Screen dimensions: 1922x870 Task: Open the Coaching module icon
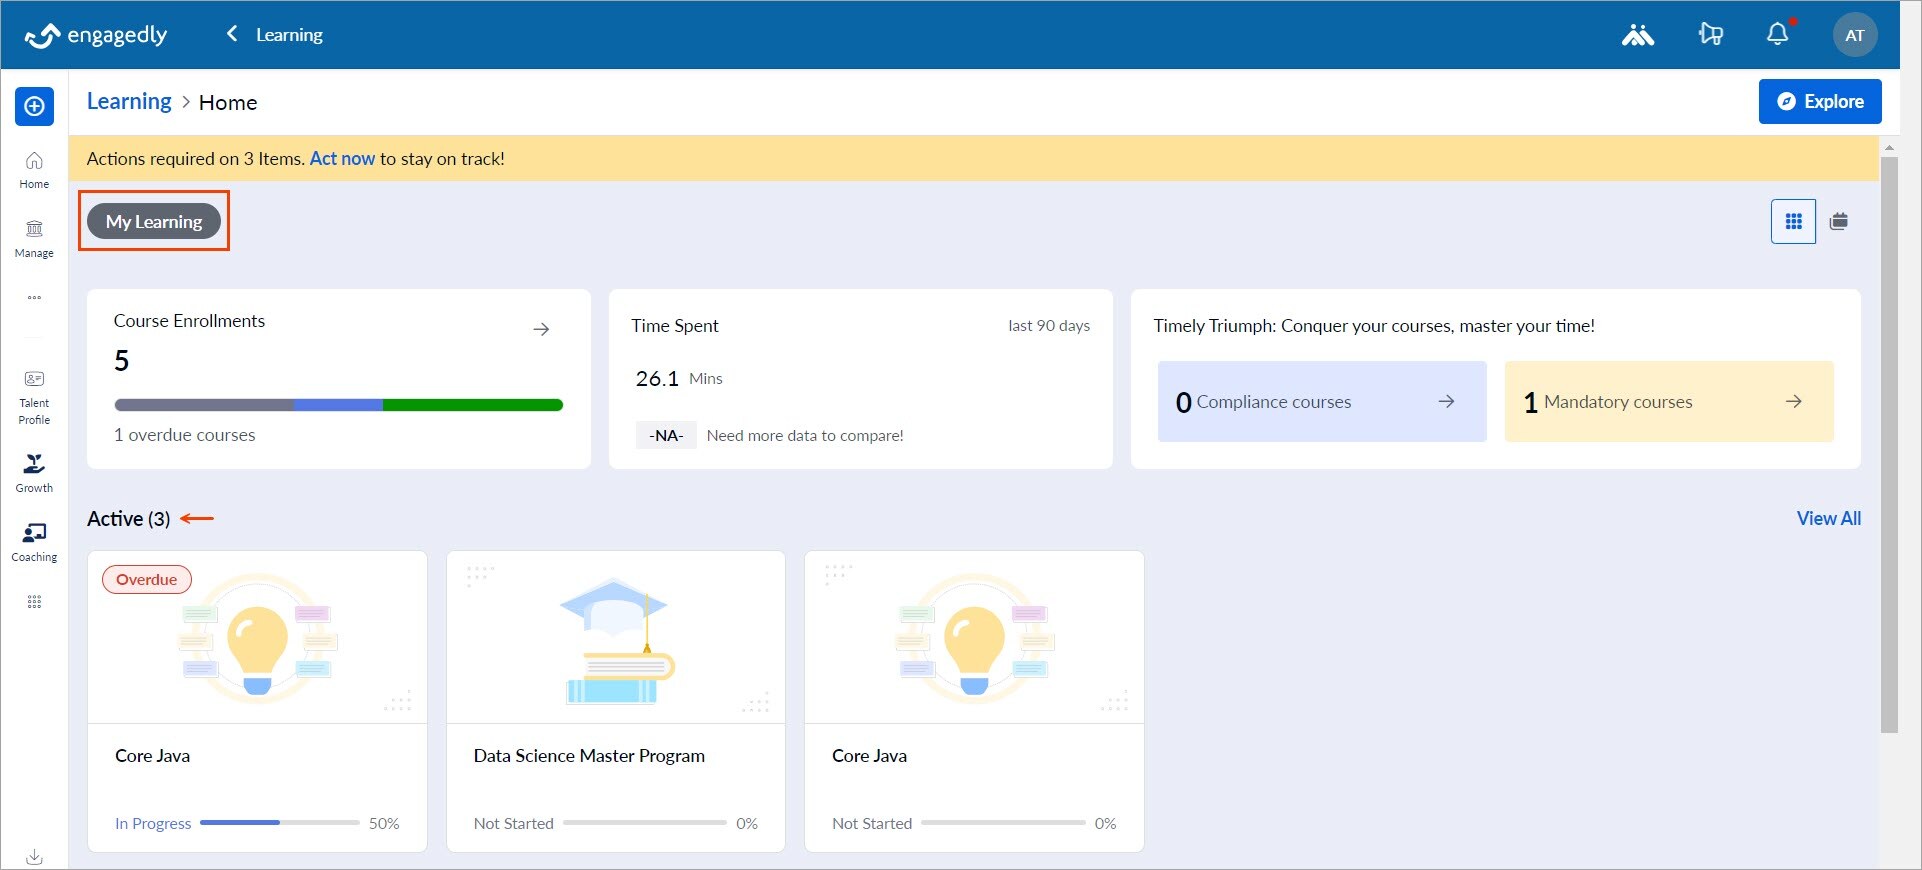pos(34,542)
